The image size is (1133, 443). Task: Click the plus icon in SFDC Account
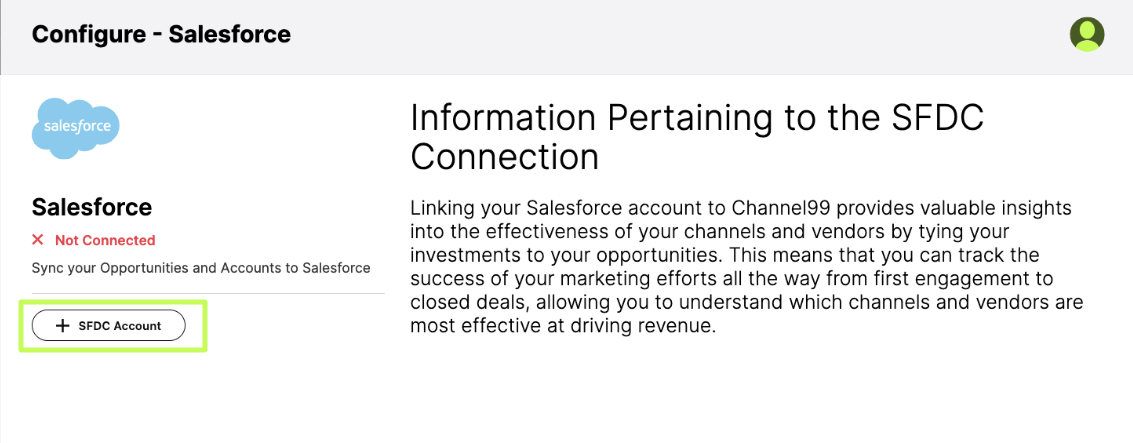pyautogui.click(x=62, y=326)
